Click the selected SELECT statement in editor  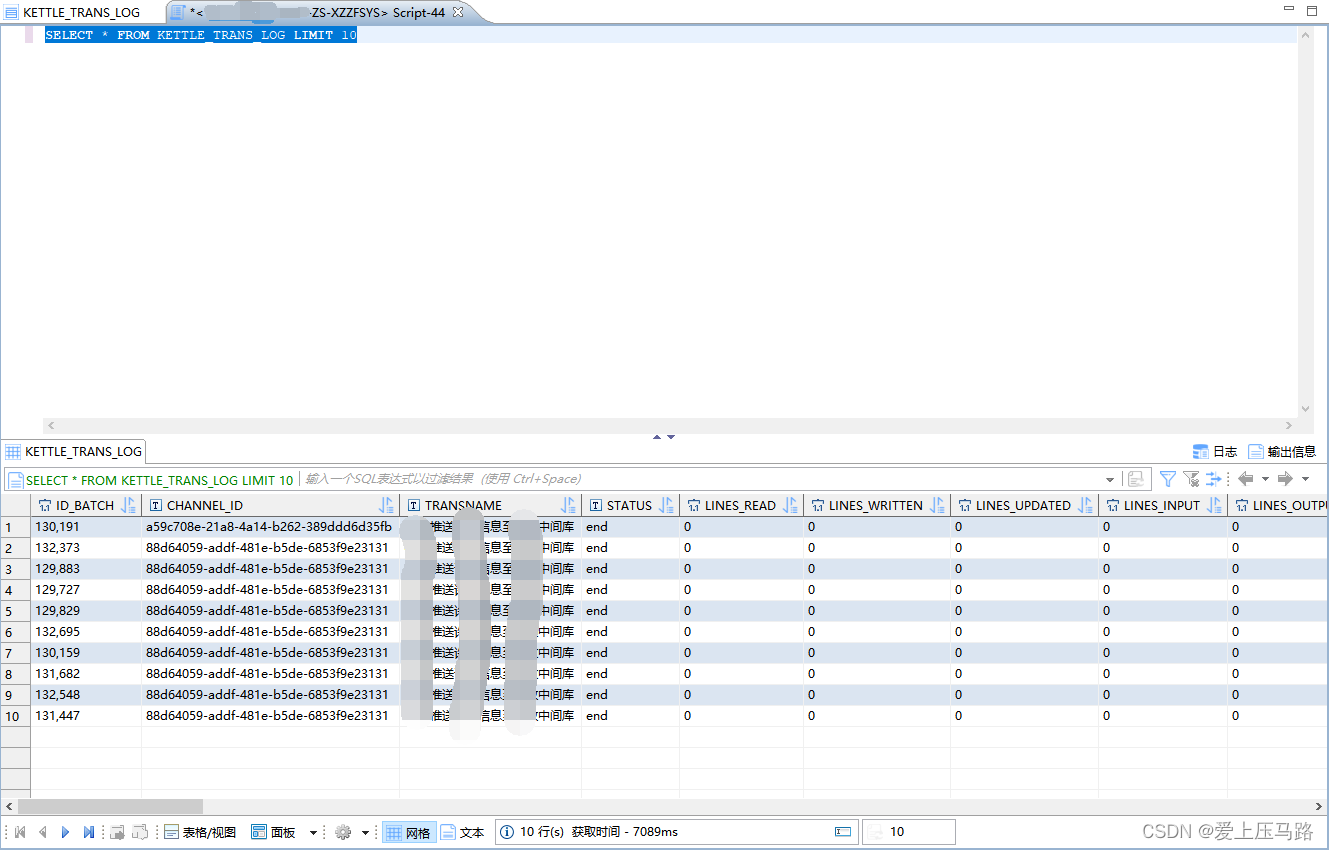click(x=201, y=35)
